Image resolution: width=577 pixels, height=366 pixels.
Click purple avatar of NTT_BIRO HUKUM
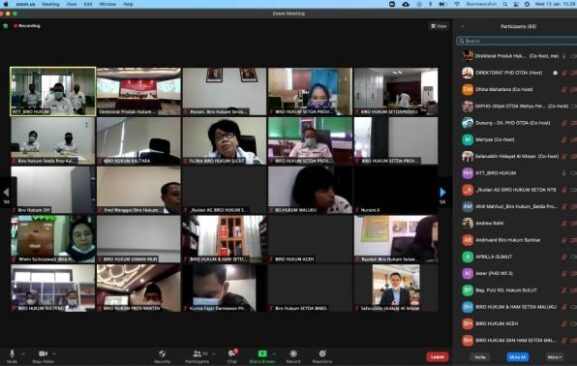tap(467, 173)
